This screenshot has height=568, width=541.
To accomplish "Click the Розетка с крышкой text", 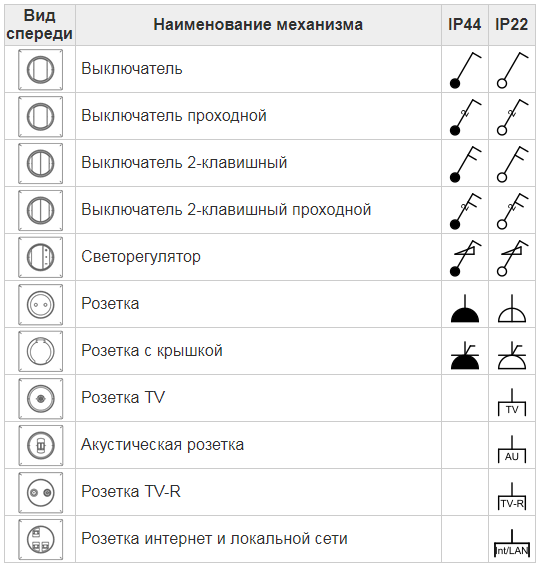I will pos(152,351).
